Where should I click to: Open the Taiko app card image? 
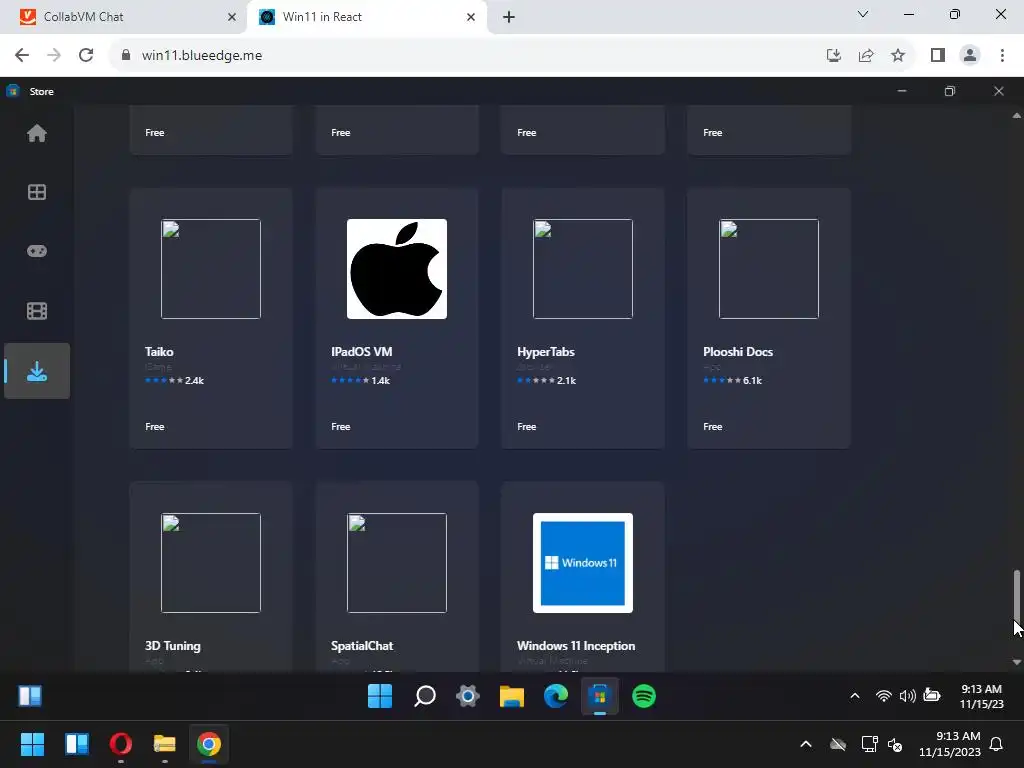pyautogui.click(x=211, y=269)
